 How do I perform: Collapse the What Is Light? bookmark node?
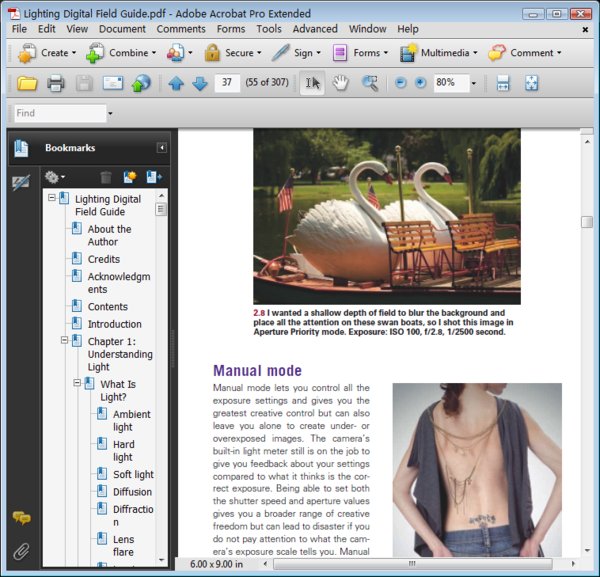(76, 383)
